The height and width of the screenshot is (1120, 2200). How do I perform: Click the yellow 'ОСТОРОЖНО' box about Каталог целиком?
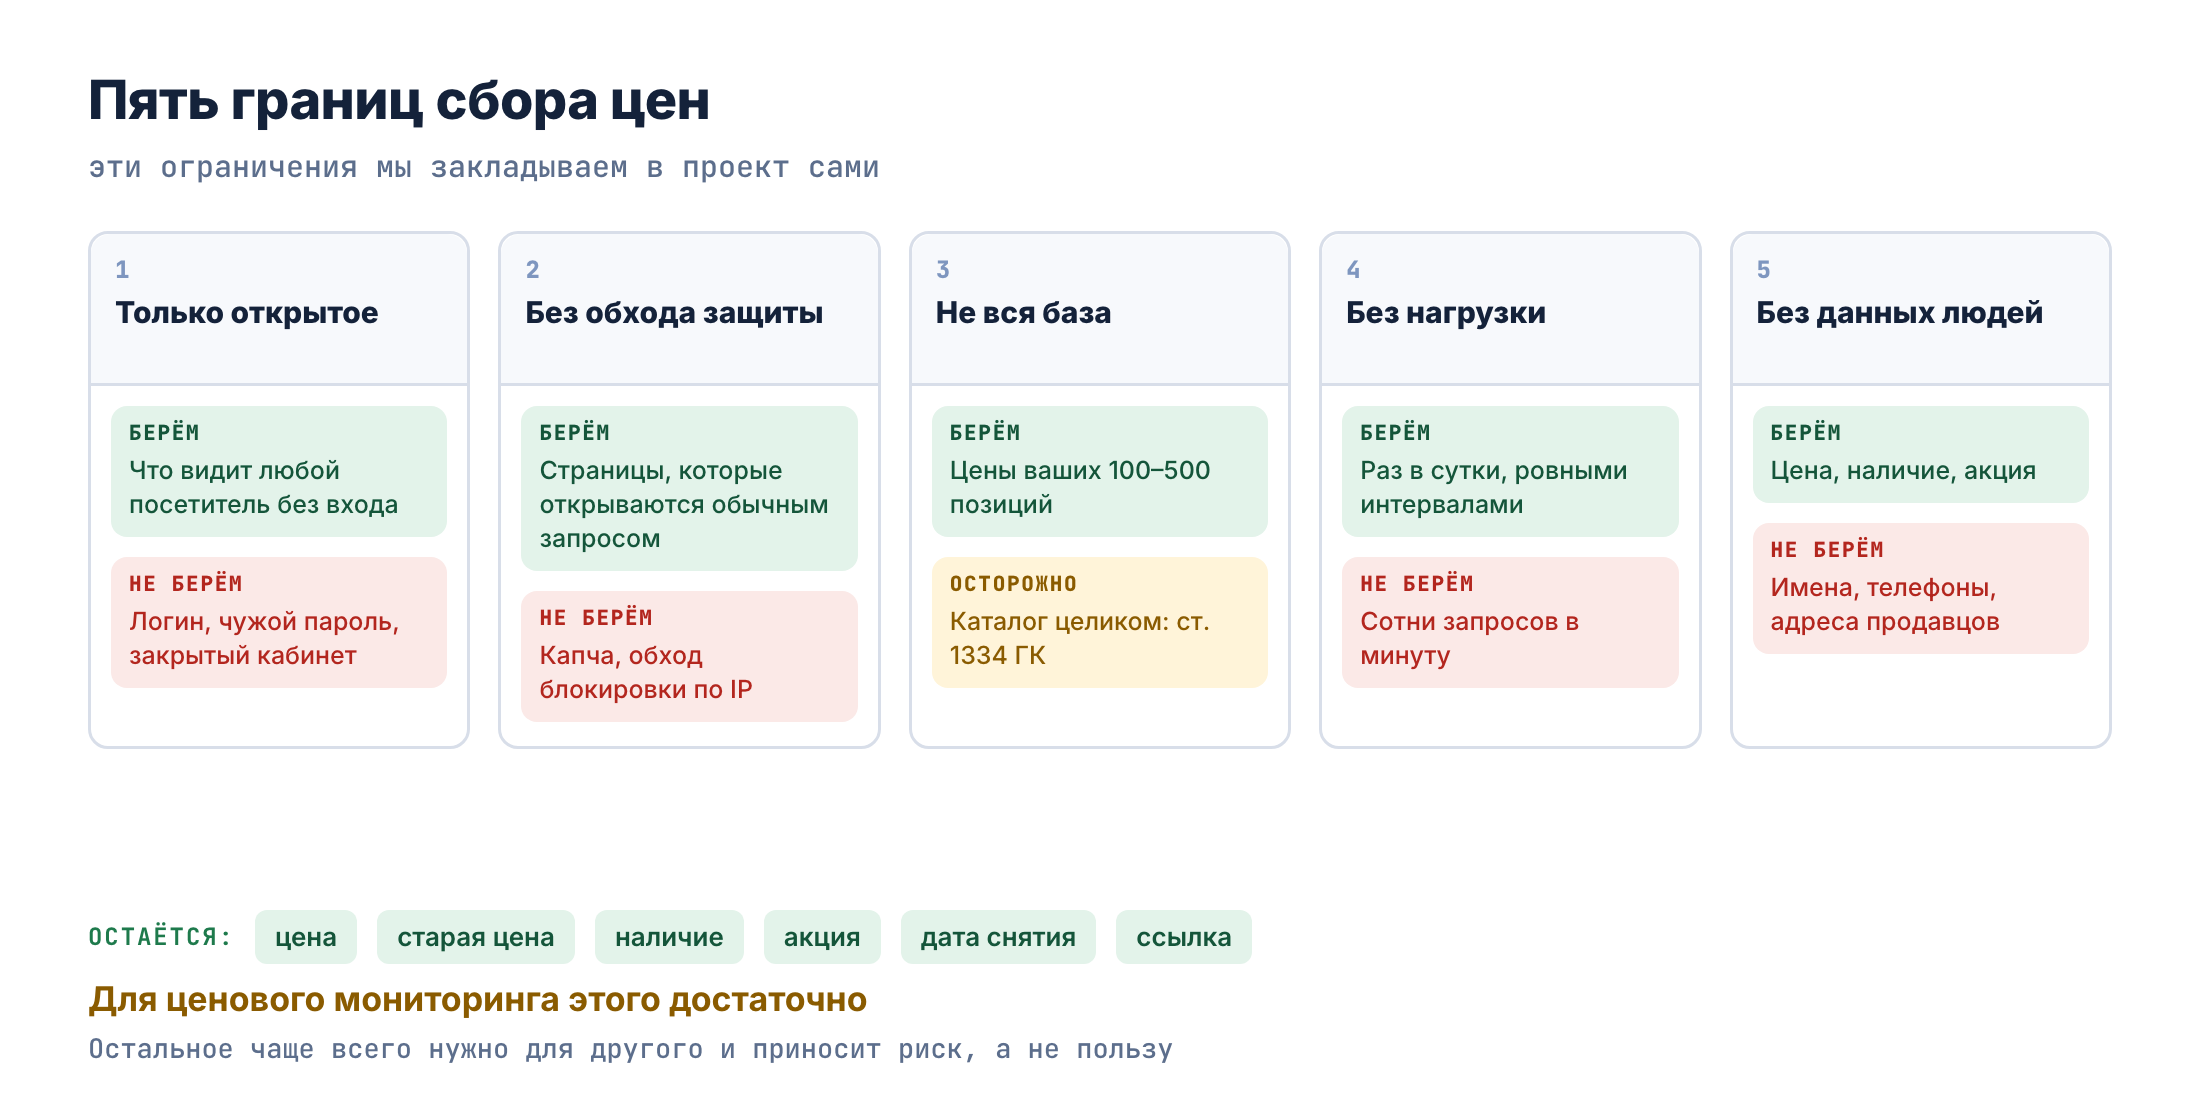[1100, 622]
